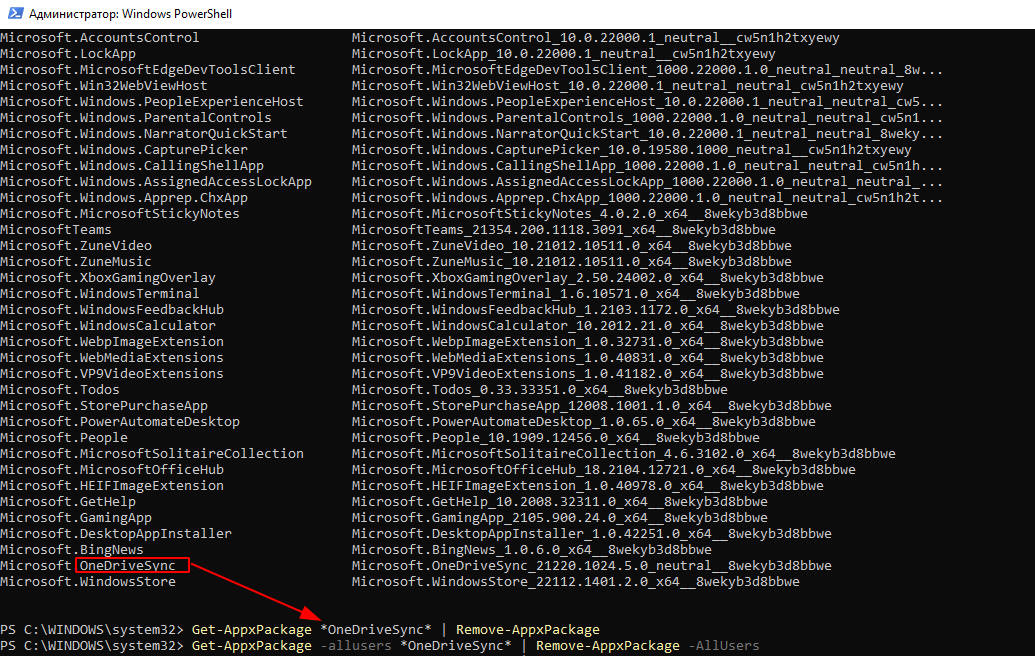Select the Microsoft.People name entry
1035x656 pixels.
tap(64, 438)
